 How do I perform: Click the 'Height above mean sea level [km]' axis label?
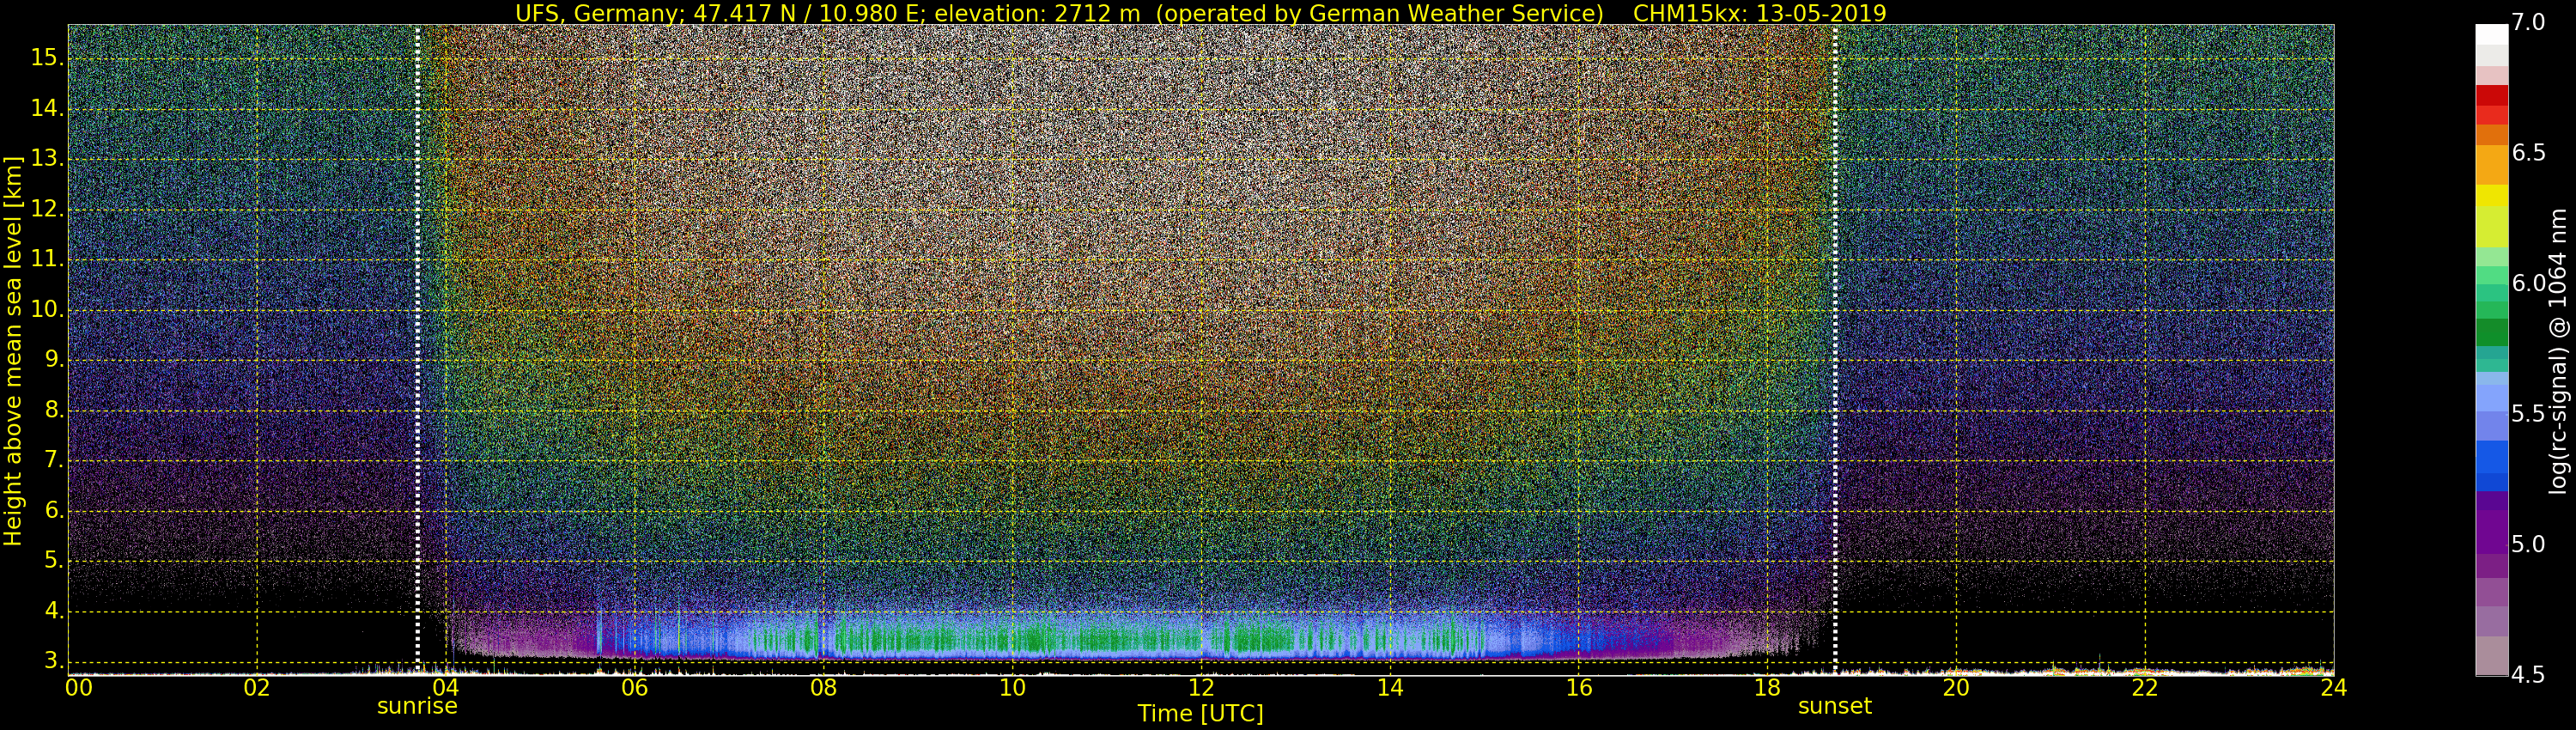click(13, 350)
